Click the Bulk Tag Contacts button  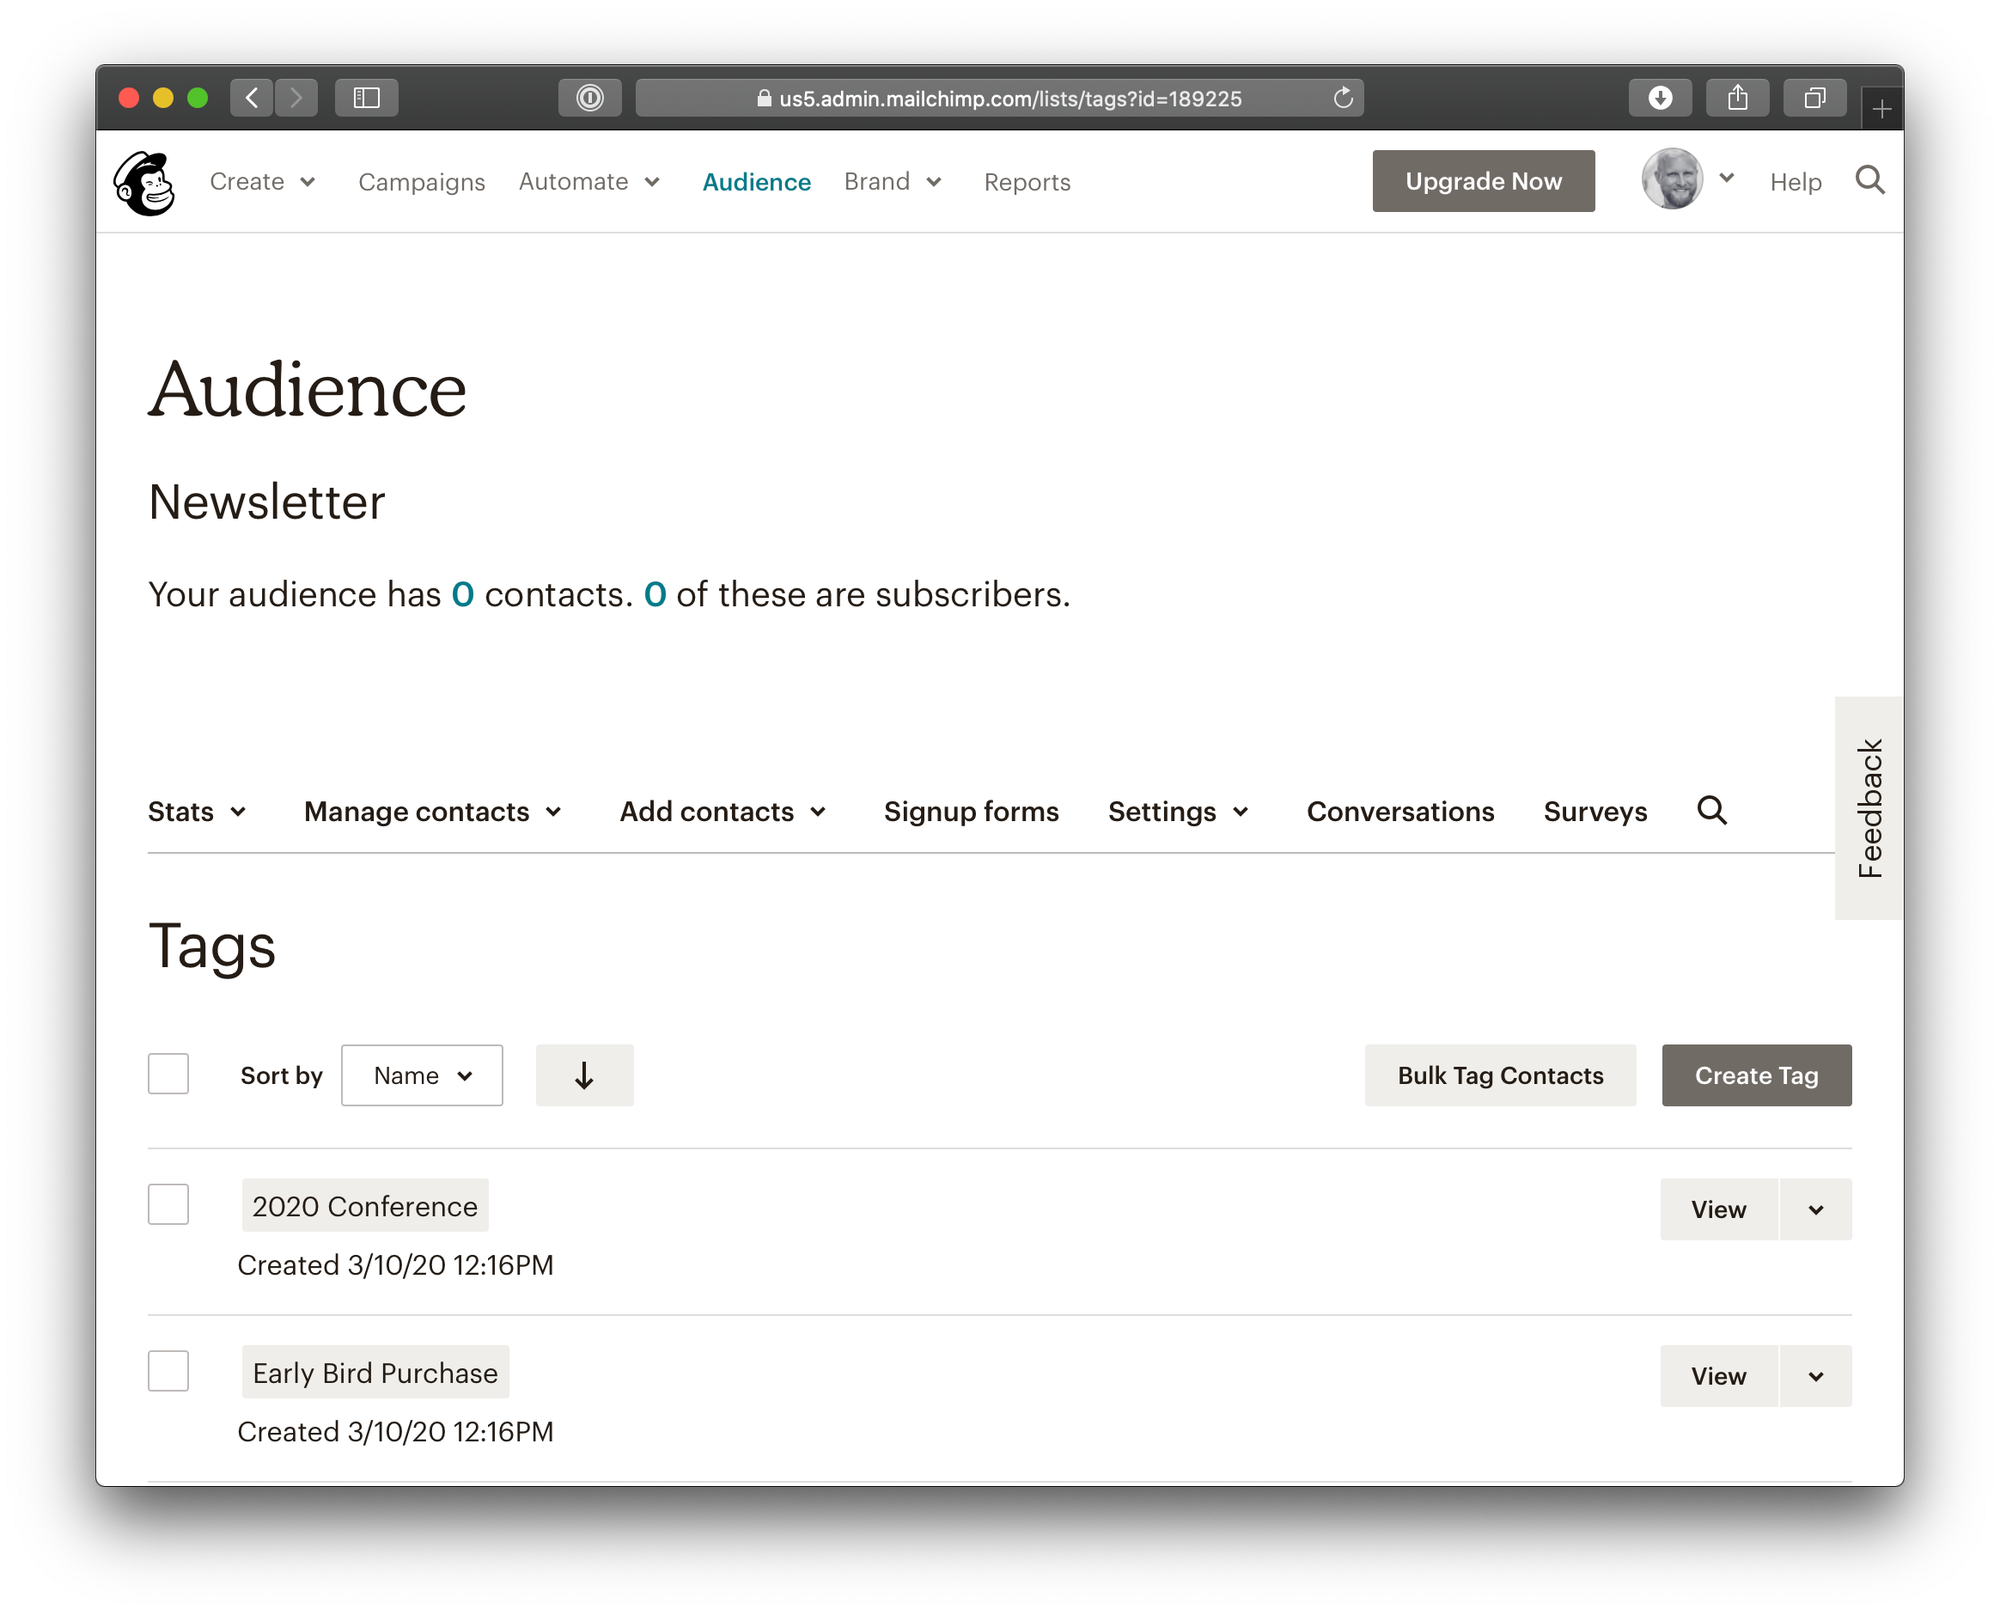1500,1075
